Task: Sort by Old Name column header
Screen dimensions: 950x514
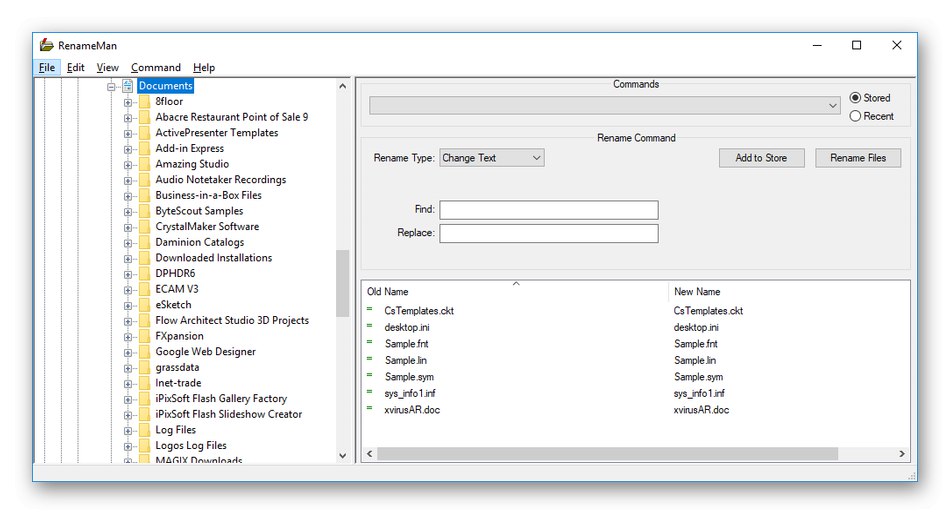Action: pyautogui.click(x=516, y=292)
